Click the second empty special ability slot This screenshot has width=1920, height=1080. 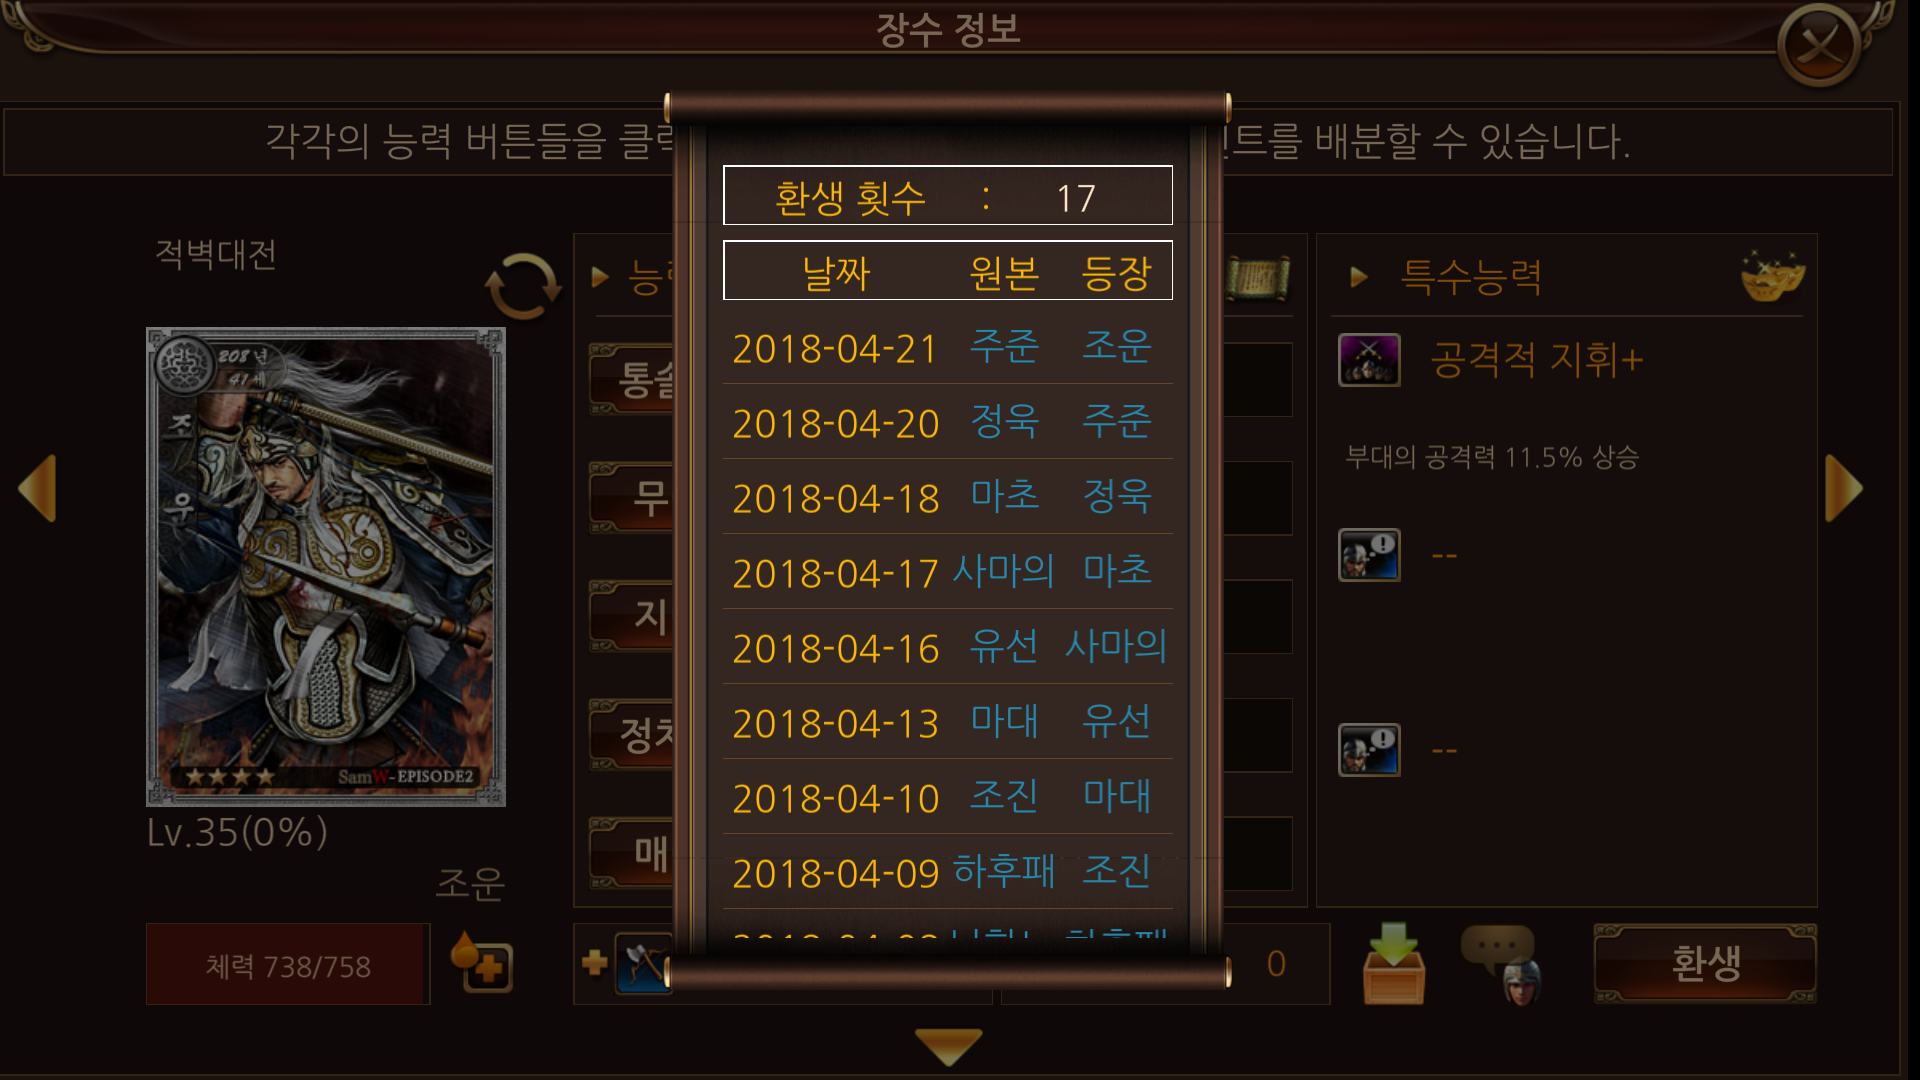point(1369,555)
